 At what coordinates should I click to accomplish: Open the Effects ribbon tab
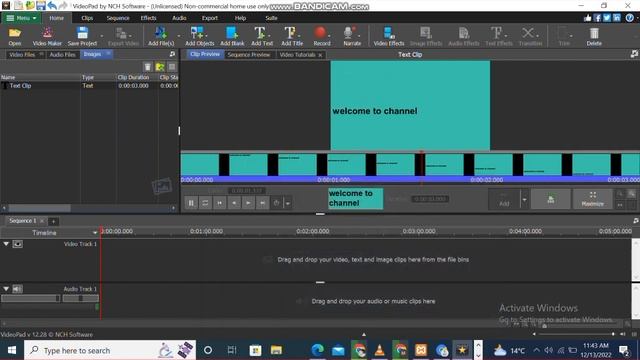[x=148, y=18]
